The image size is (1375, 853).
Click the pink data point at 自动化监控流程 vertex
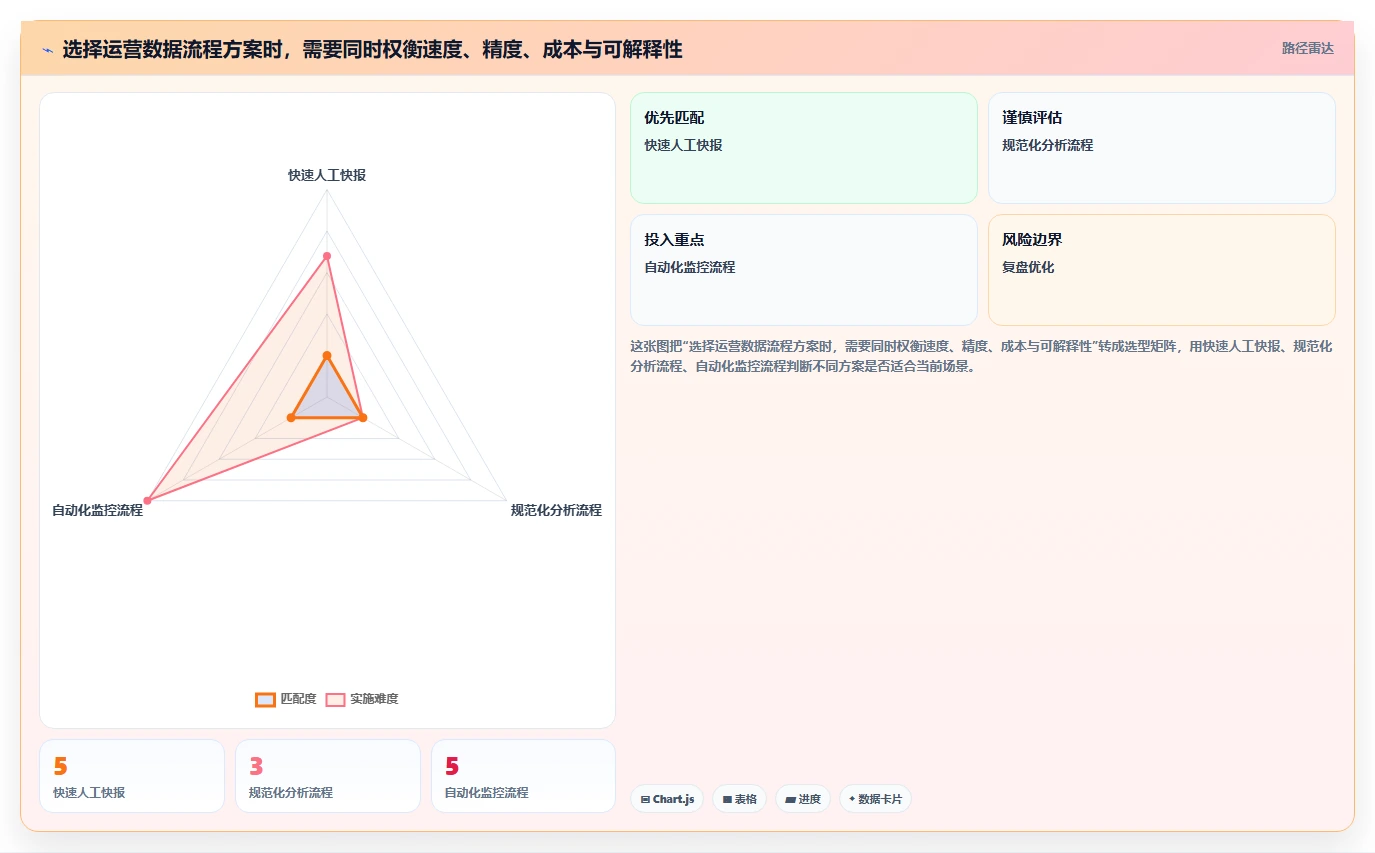tap(147, 500)
